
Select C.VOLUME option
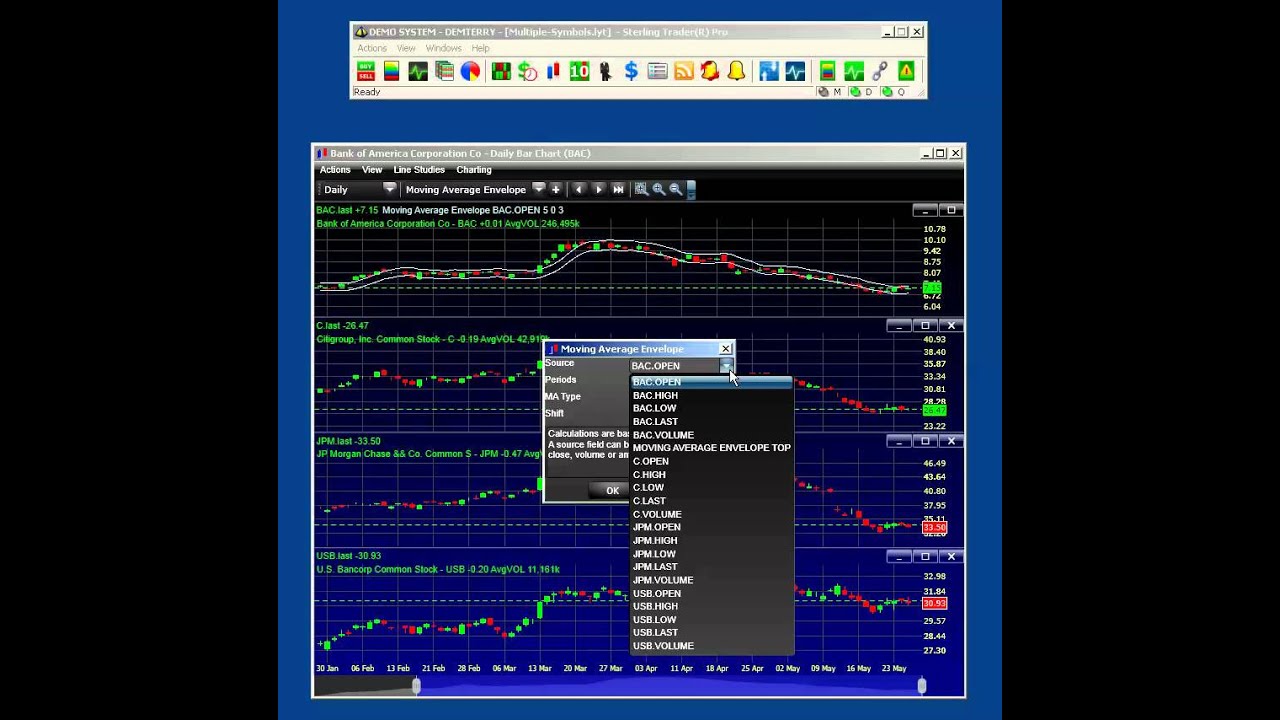click(x=711, y=514)
